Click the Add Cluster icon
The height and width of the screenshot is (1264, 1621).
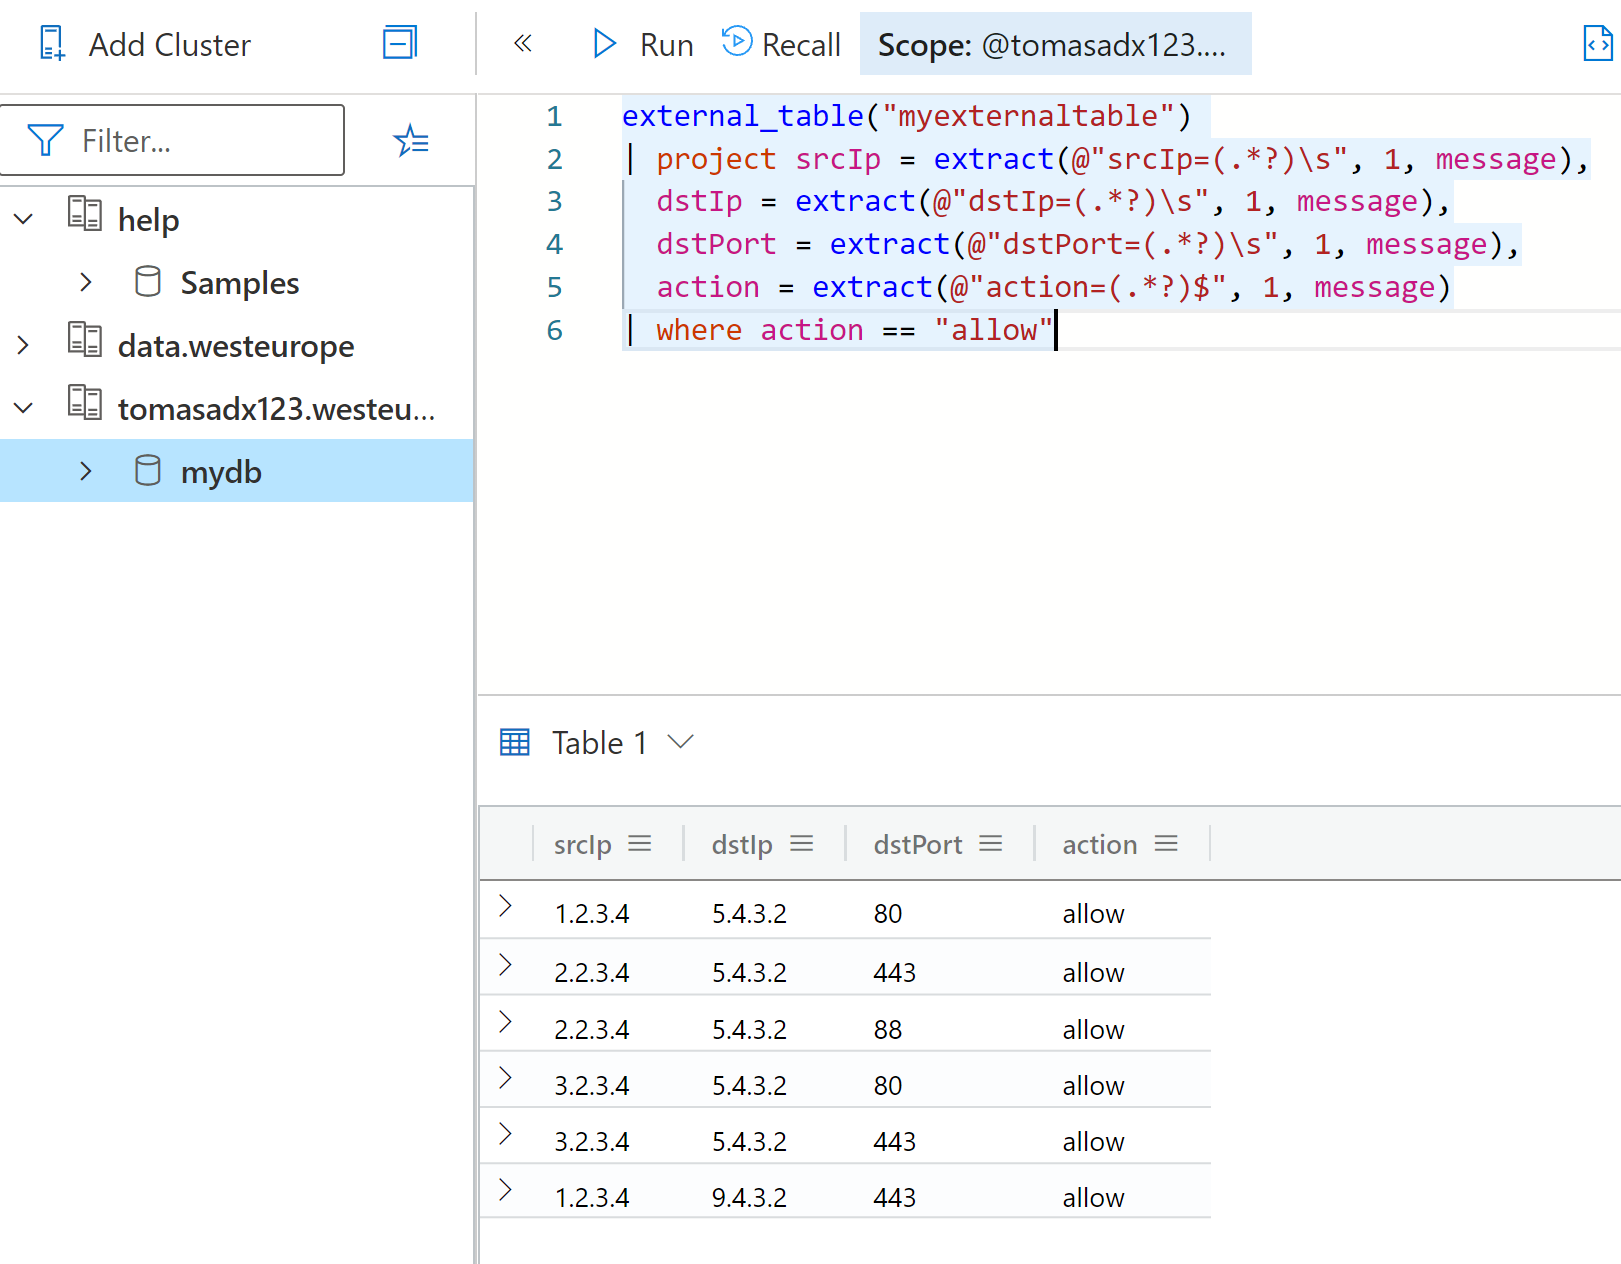52,44
